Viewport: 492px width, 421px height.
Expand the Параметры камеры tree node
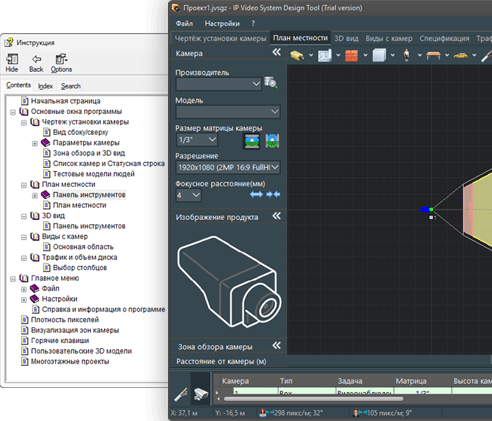tap(35, 143)
